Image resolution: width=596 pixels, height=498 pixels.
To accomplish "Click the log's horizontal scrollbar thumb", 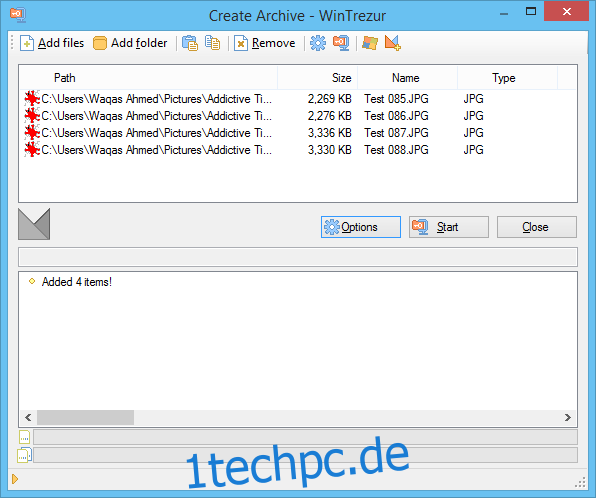I will coord(85,417).
